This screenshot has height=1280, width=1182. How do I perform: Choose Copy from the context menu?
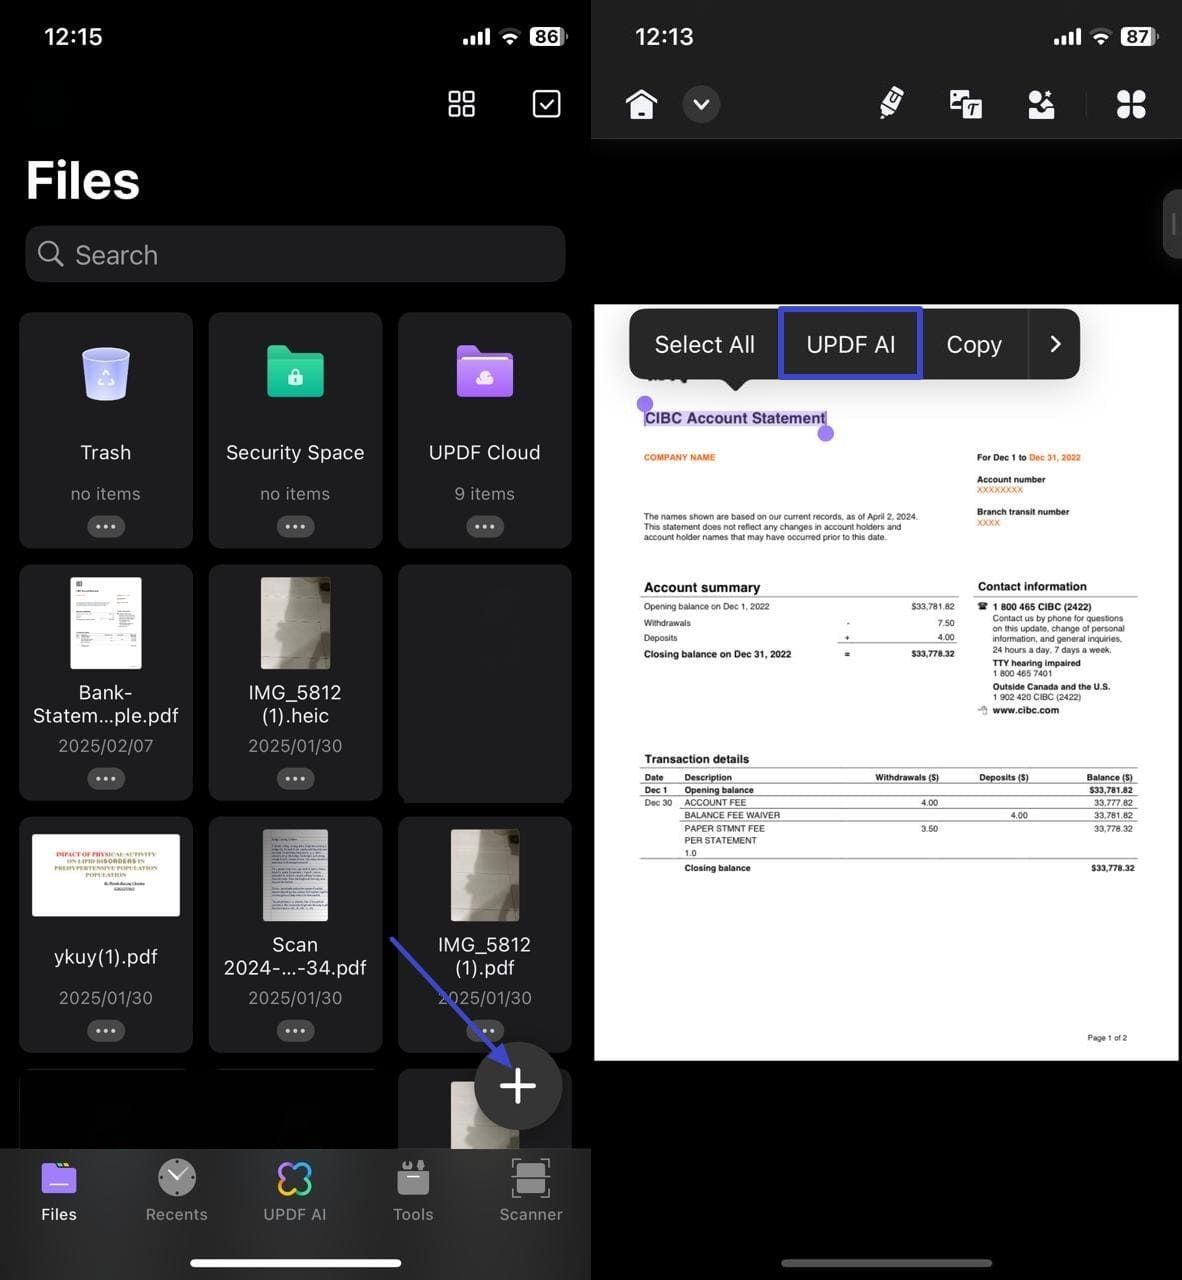(973, 343)
